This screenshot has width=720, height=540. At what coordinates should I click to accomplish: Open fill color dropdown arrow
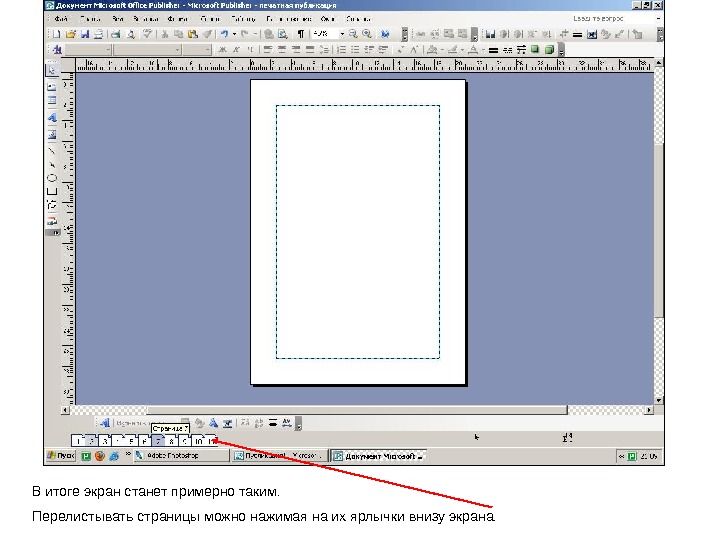(x=442, y=50)
